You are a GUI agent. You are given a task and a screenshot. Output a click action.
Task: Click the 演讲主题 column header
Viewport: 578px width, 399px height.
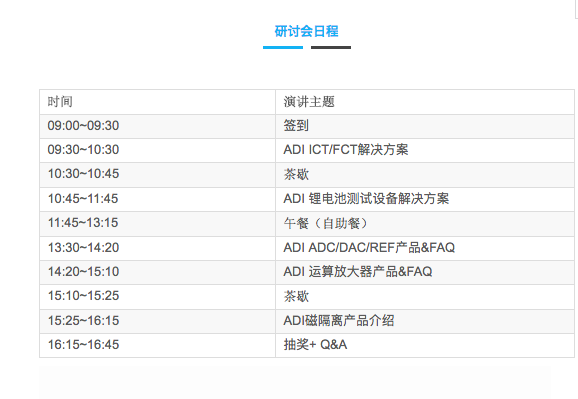[425, 102]
